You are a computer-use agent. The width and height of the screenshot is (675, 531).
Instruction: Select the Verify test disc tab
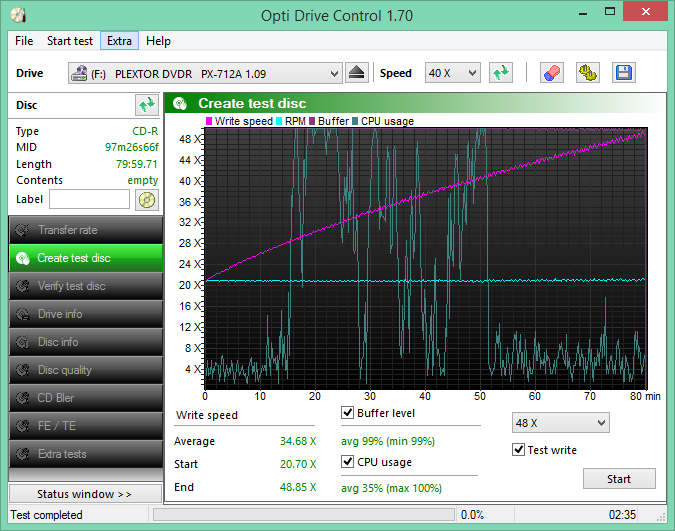pos(86,286)
